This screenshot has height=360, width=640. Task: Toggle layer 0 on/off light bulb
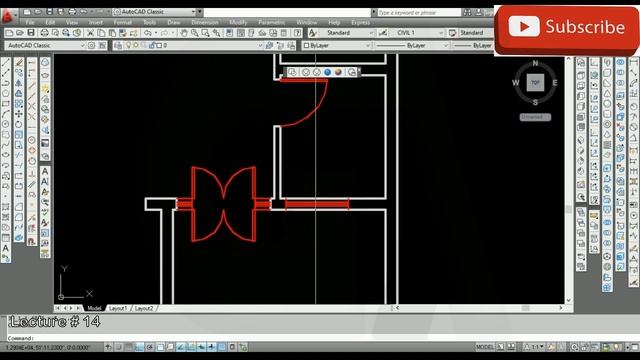(x=129, y=45)
